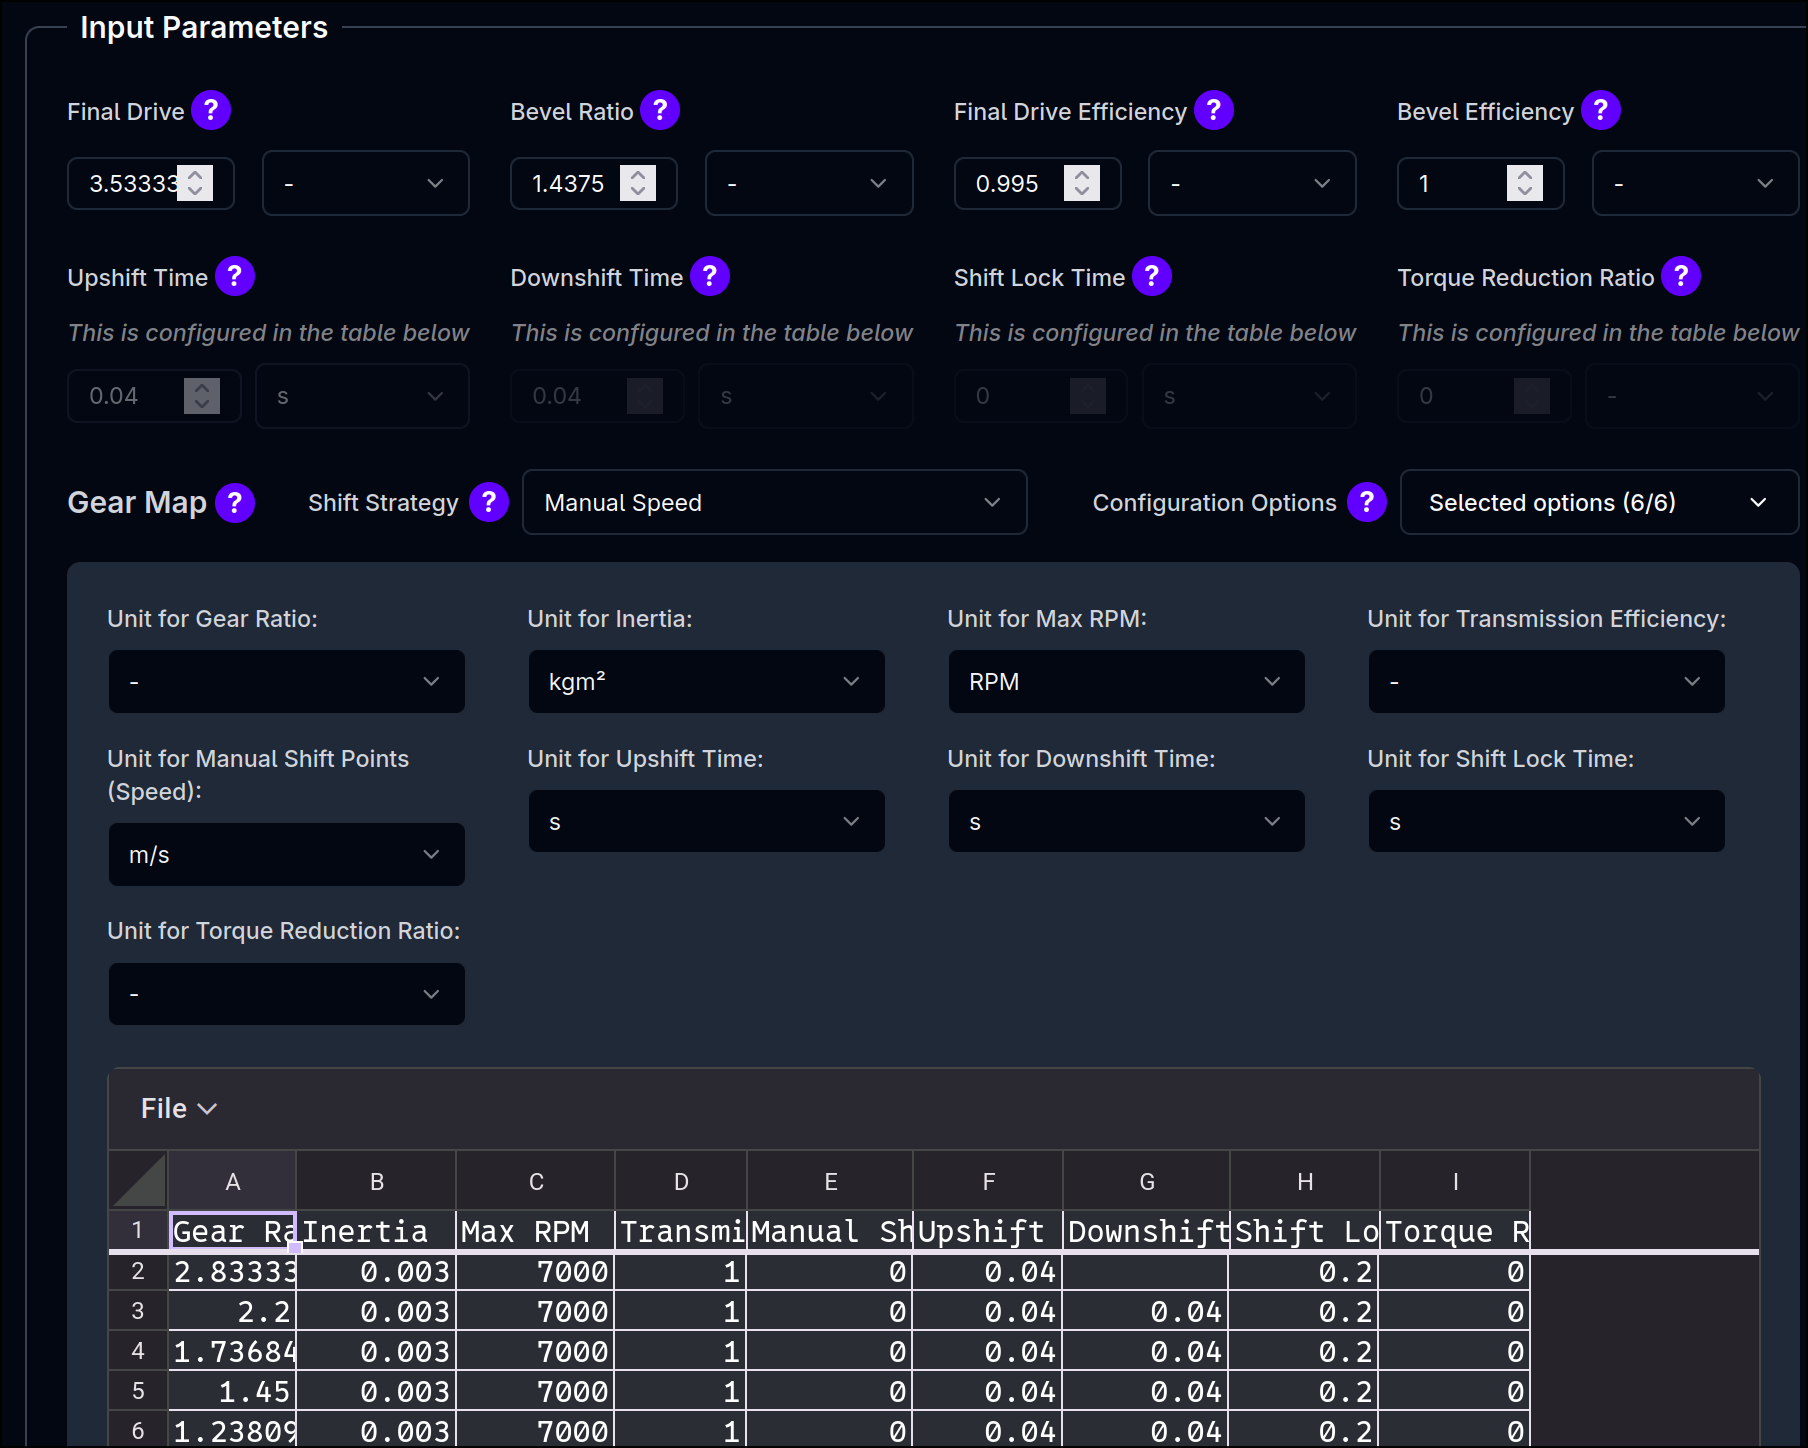Click the select-all corner of spreadsheet
The width and height of the screenshot is (1808, 1448).
click(x=139, y=1181)
